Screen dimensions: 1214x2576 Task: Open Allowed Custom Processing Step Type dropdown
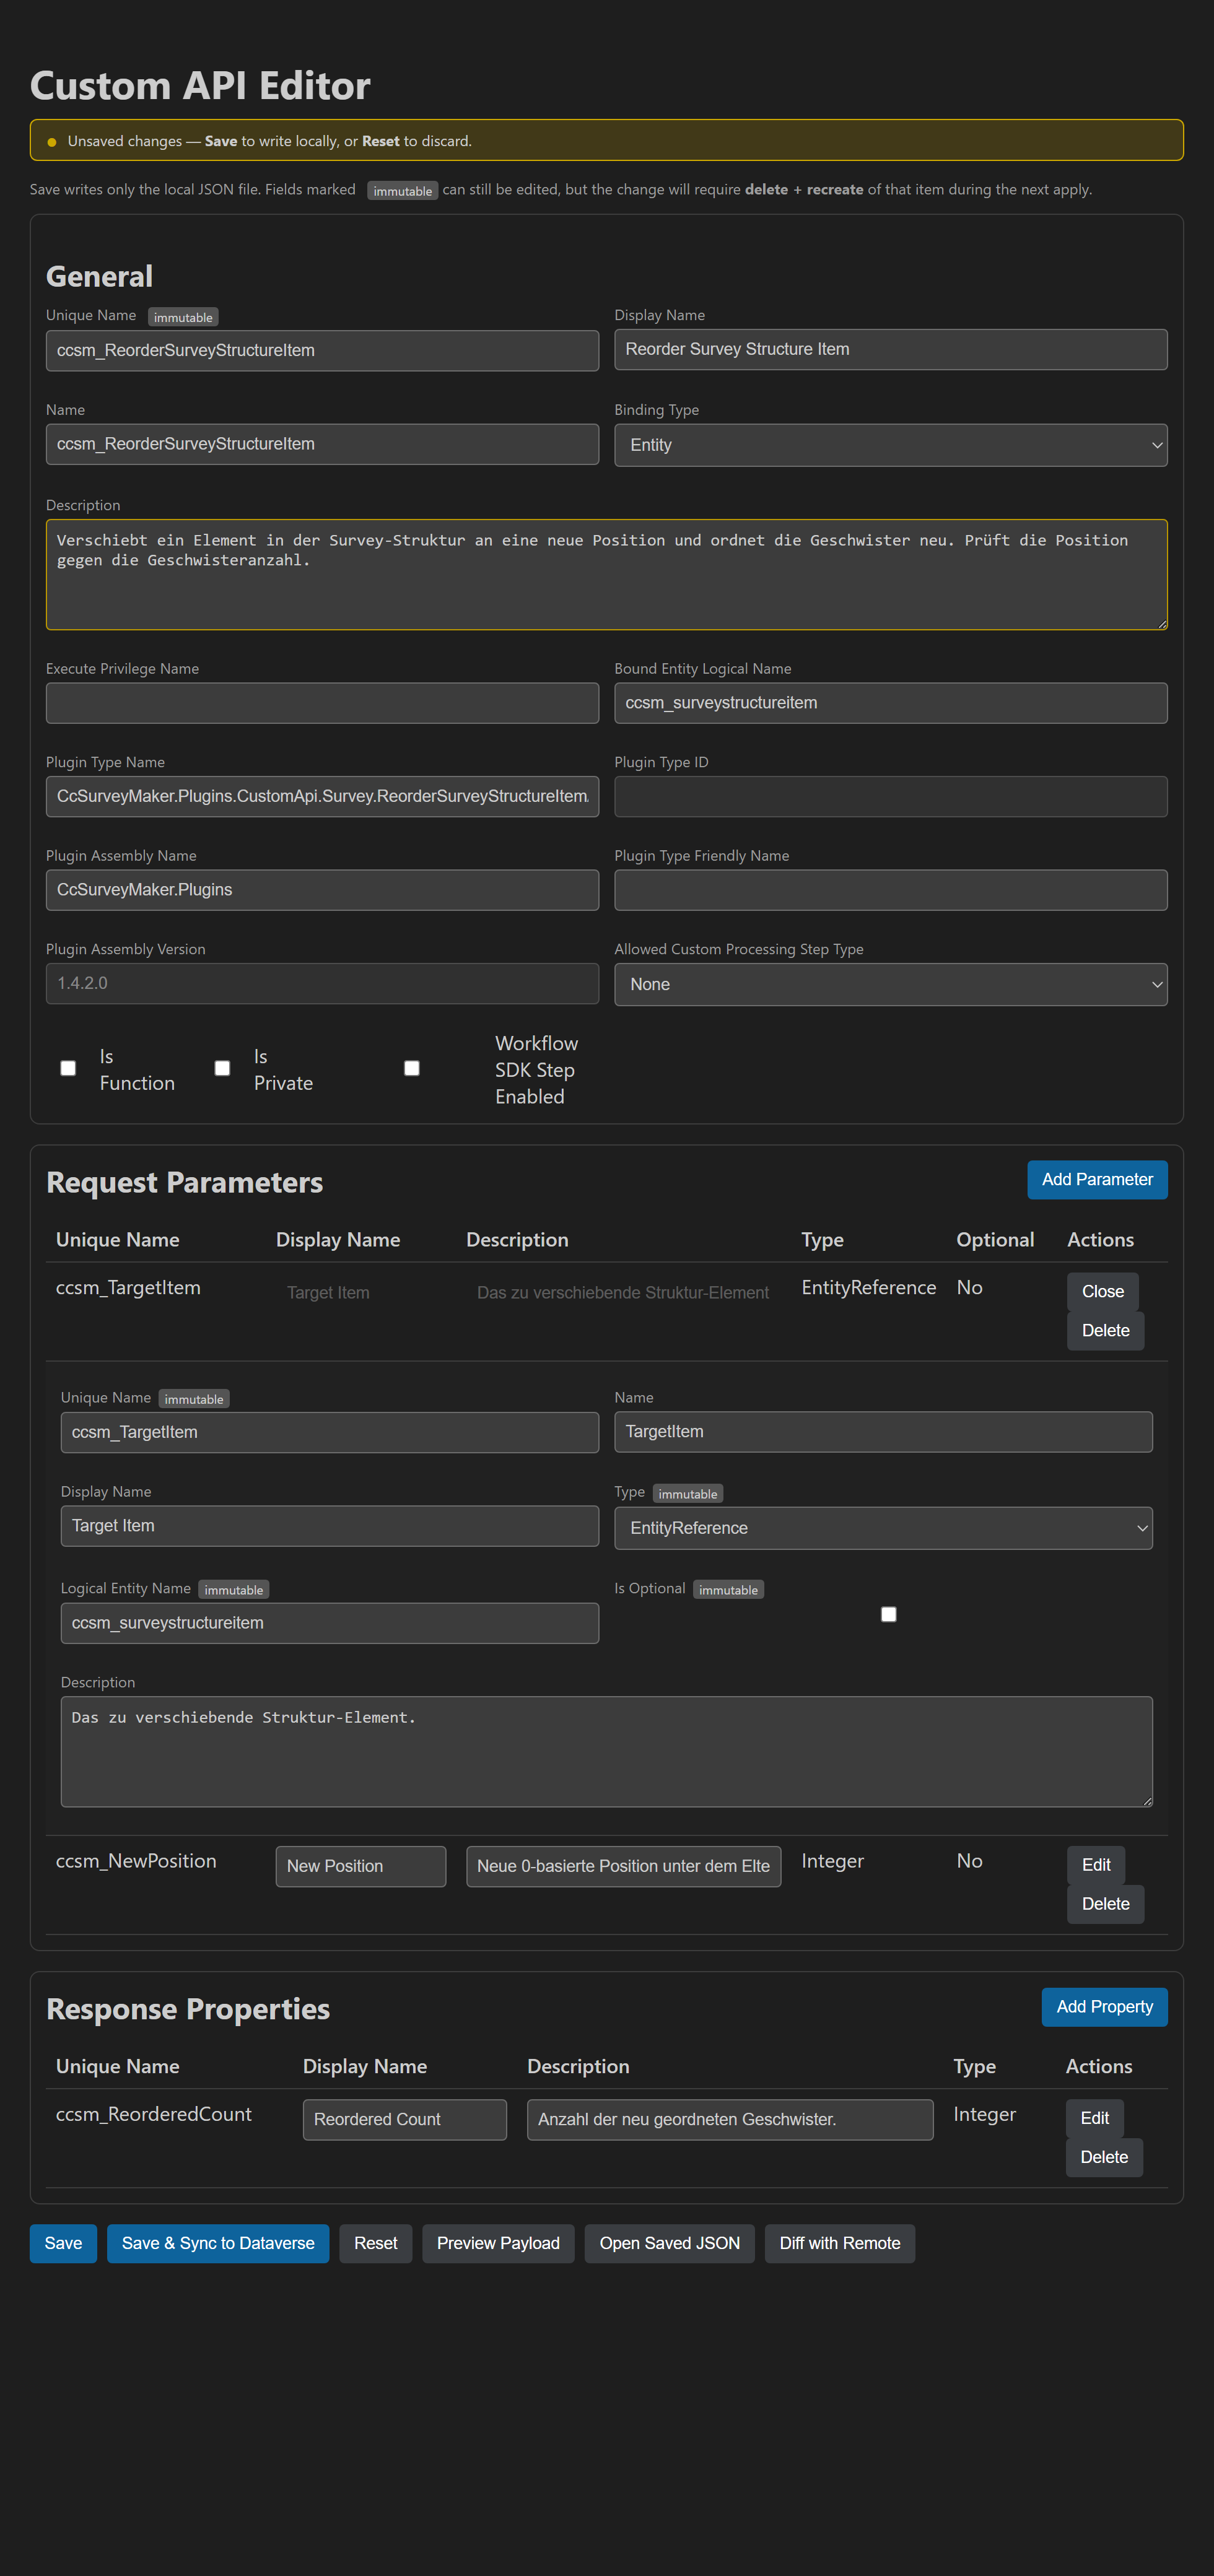click(890, 984)
